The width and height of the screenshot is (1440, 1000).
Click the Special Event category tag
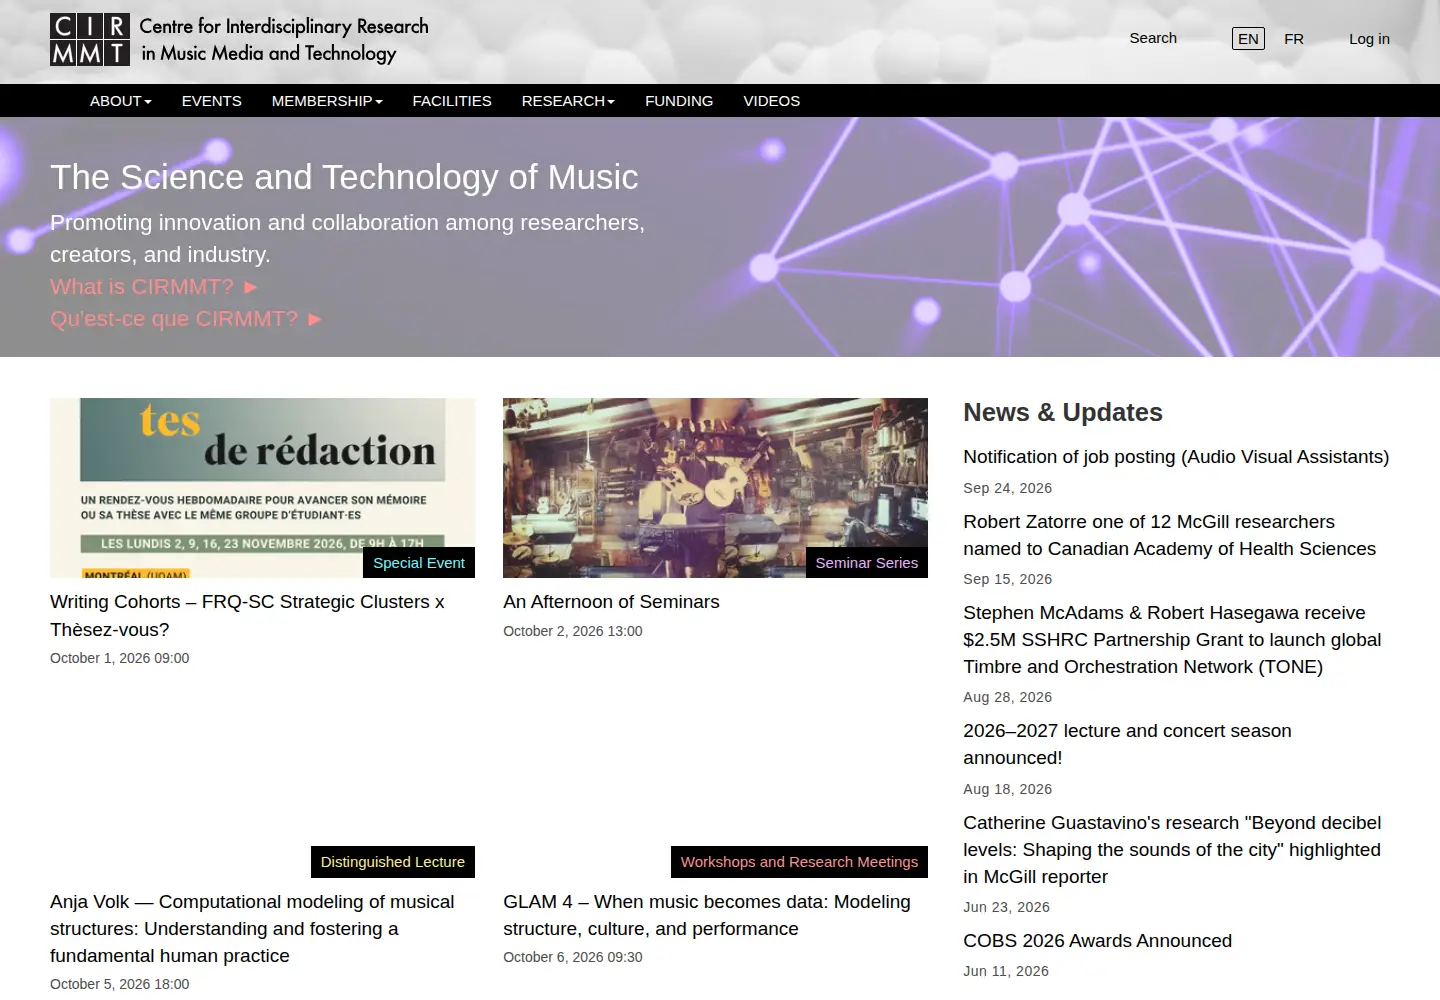pos(419,563)
